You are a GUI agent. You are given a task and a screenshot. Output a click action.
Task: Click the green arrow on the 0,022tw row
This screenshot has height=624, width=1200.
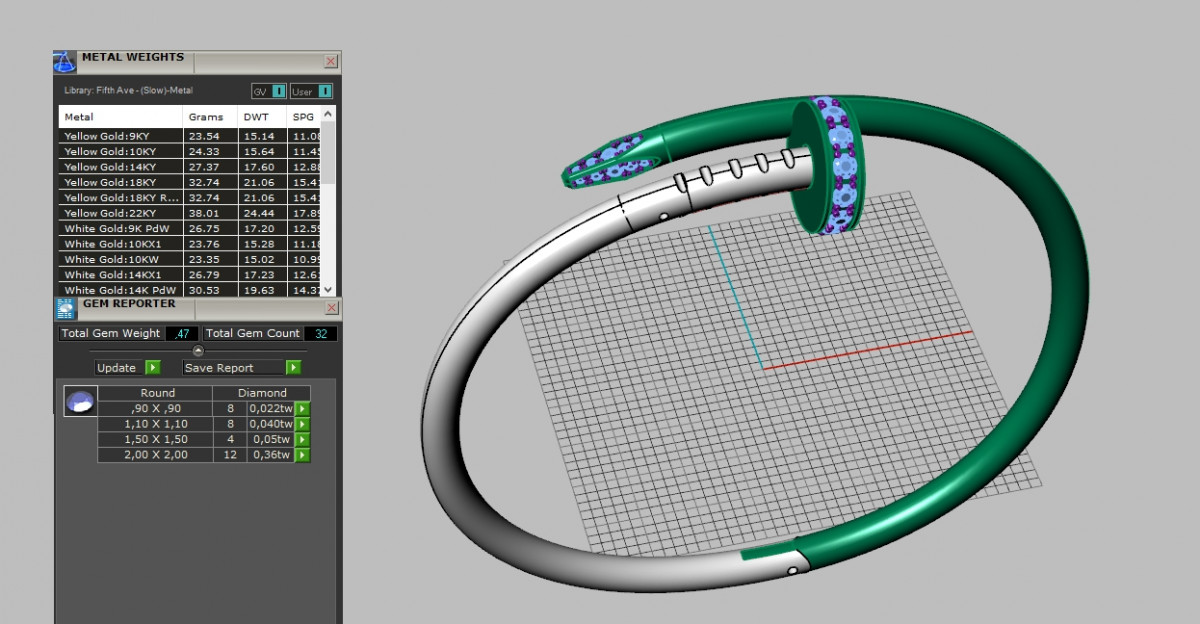pos(303,409)
